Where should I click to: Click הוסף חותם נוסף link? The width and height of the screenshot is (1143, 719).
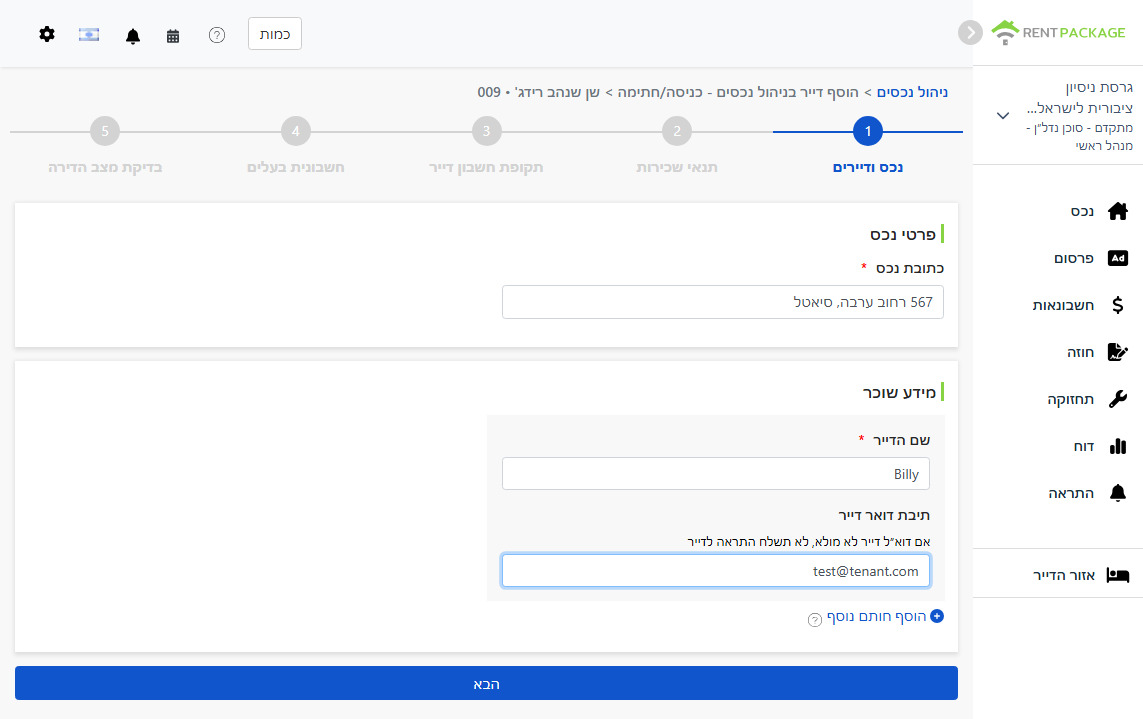pos(876,616)
